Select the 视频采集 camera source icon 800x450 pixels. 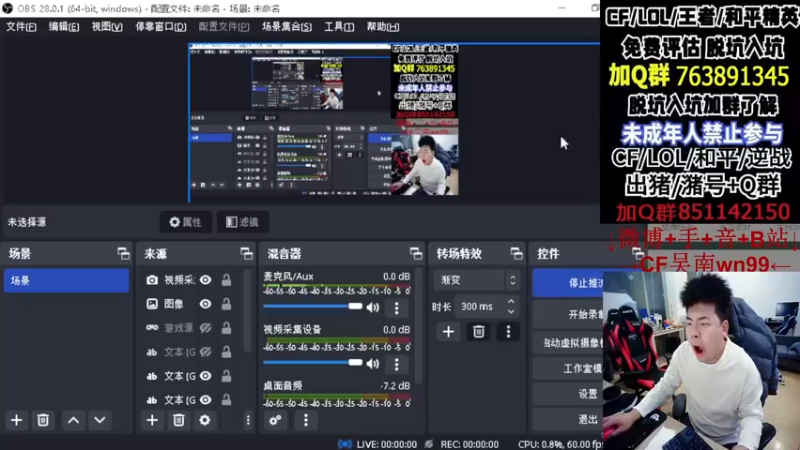pos(152,280)
